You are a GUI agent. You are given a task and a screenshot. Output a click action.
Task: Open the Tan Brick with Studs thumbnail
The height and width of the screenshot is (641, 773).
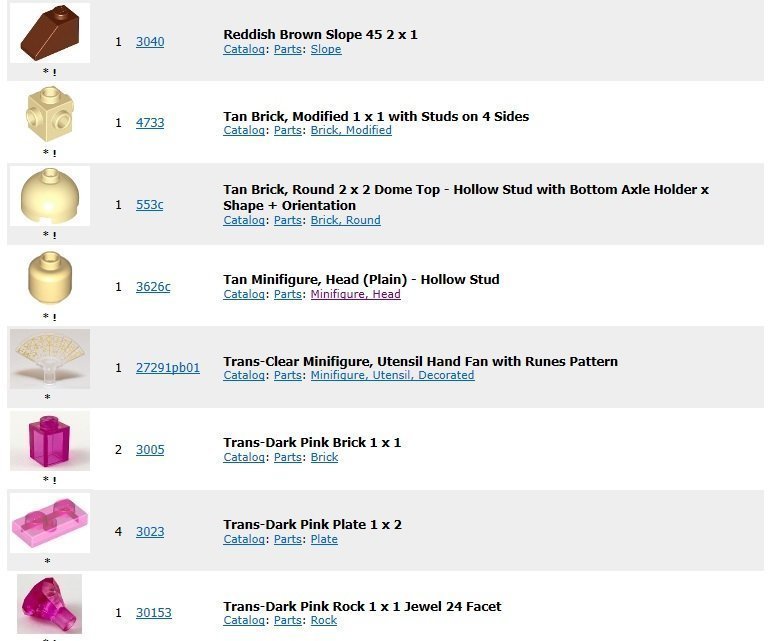coord(50,114)
